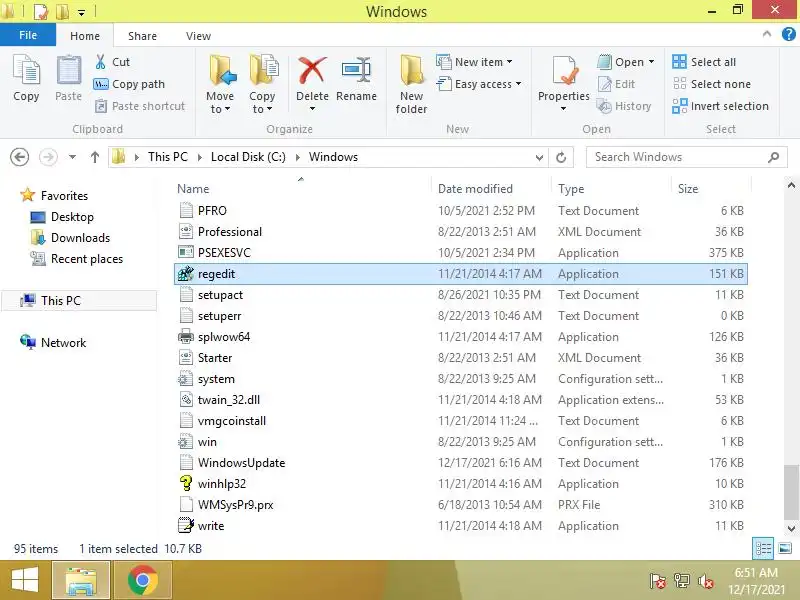This screenshot has width=800, height=600.
Task: Rename the selected file
Action: 356,79
